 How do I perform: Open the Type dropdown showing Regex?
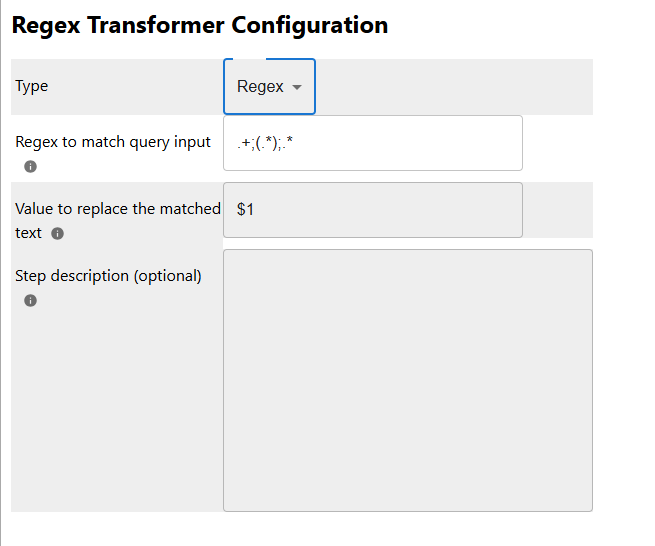point(269,87)
